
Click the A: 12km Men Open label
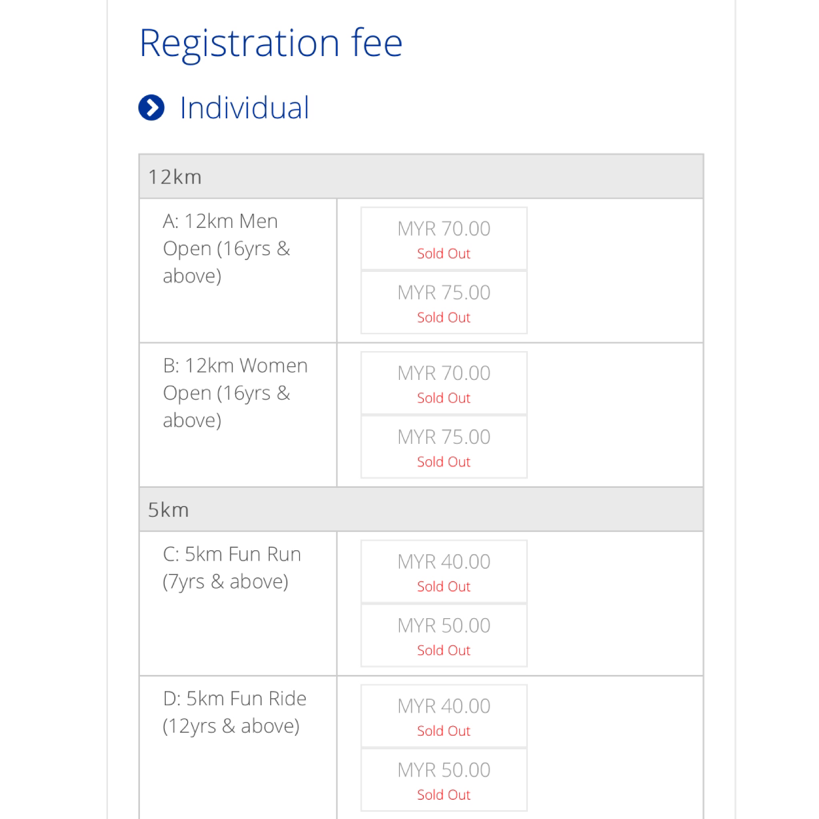[x=227, y=248]
